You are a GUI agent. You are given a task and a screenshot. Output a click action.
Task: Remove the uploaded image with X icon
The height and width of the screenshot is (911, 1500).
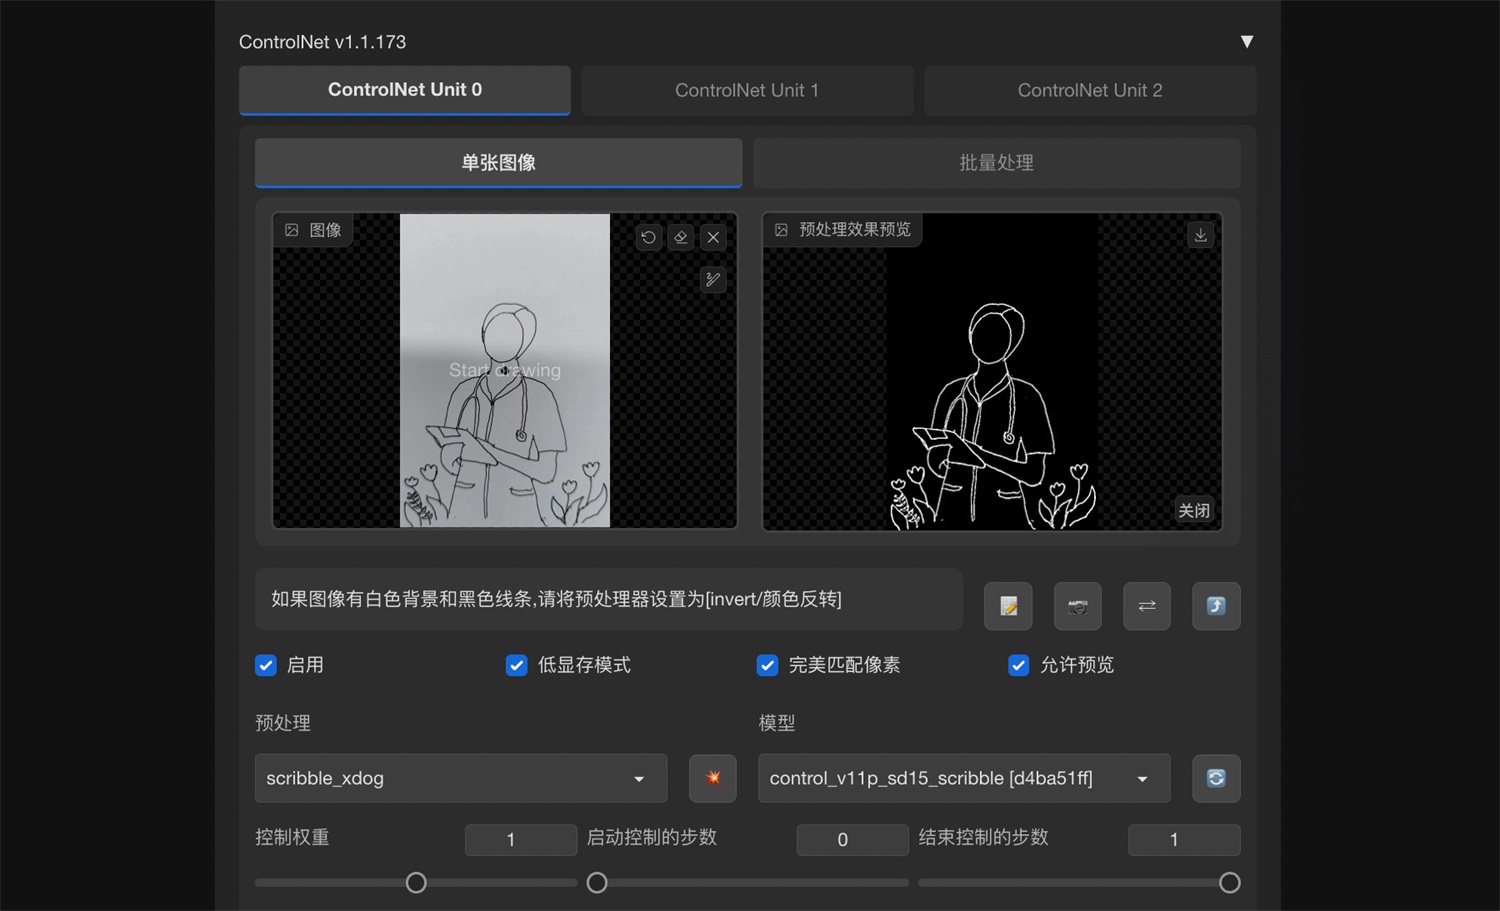713,237
